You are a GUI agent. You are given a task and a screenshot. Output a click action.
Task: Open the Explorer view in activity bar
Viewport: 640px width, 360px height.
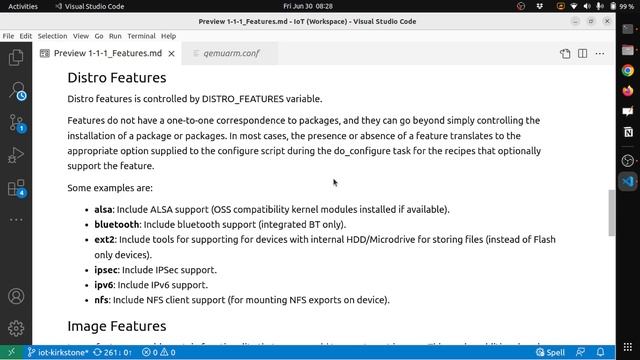(16, 58)
